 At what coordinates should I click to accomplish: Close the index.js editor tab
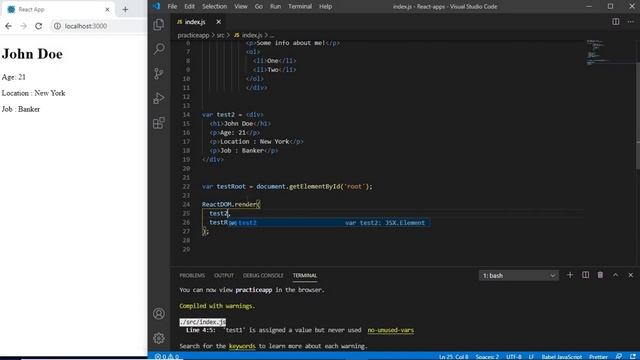218,22
